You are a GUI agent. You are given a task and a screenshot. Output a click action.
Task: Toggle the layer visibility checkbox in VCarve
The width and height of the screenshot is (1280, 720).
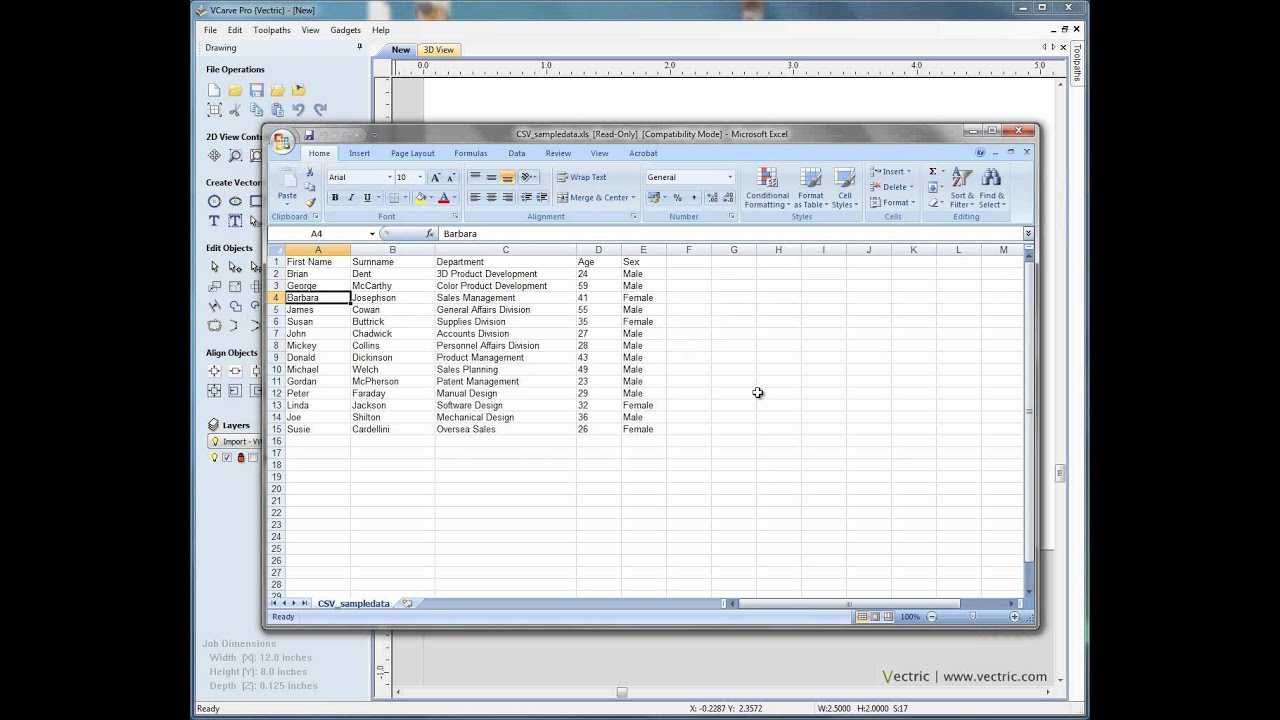point(227,457)
